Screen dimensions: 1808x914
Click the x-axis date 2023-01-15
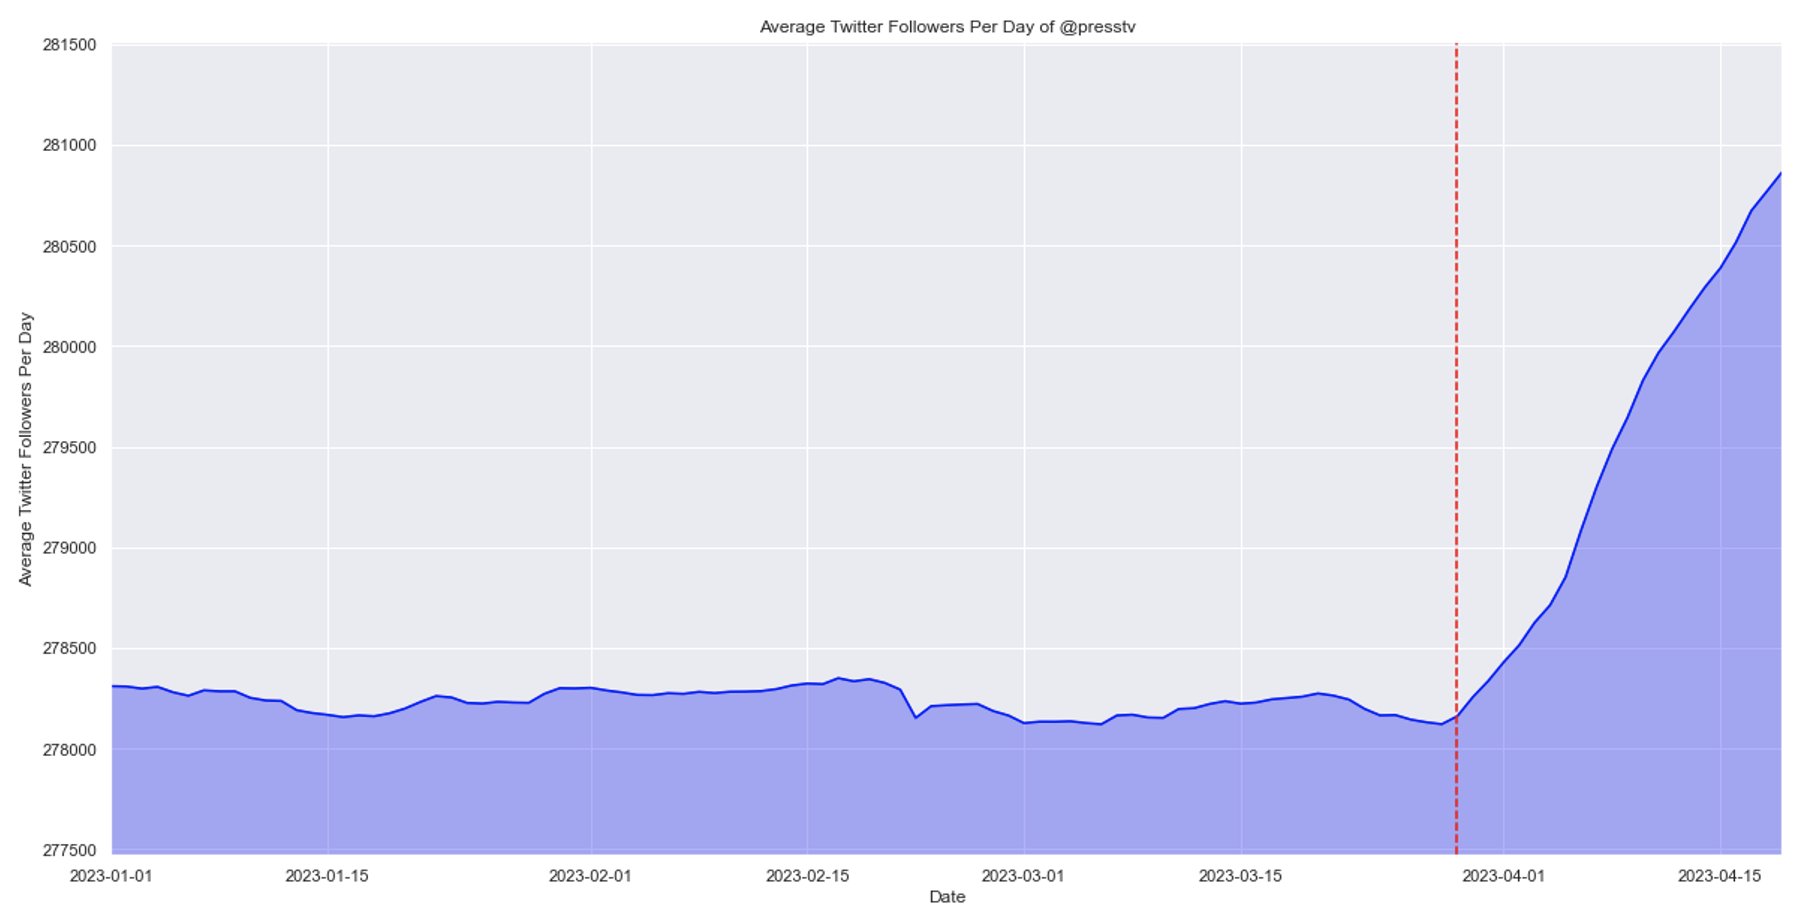pos(327,876)
